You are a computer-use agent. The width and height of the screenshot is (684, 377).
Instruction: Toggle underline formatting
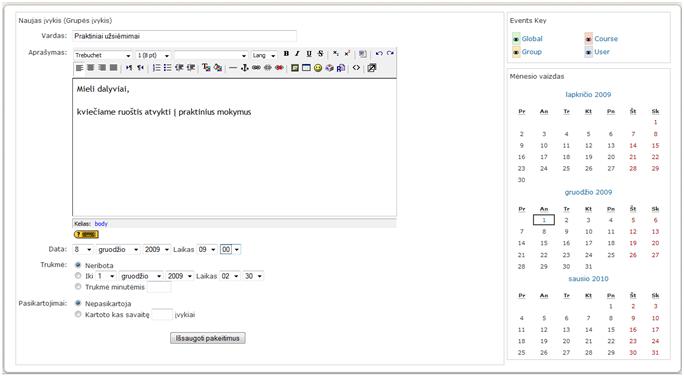point(309,54)
